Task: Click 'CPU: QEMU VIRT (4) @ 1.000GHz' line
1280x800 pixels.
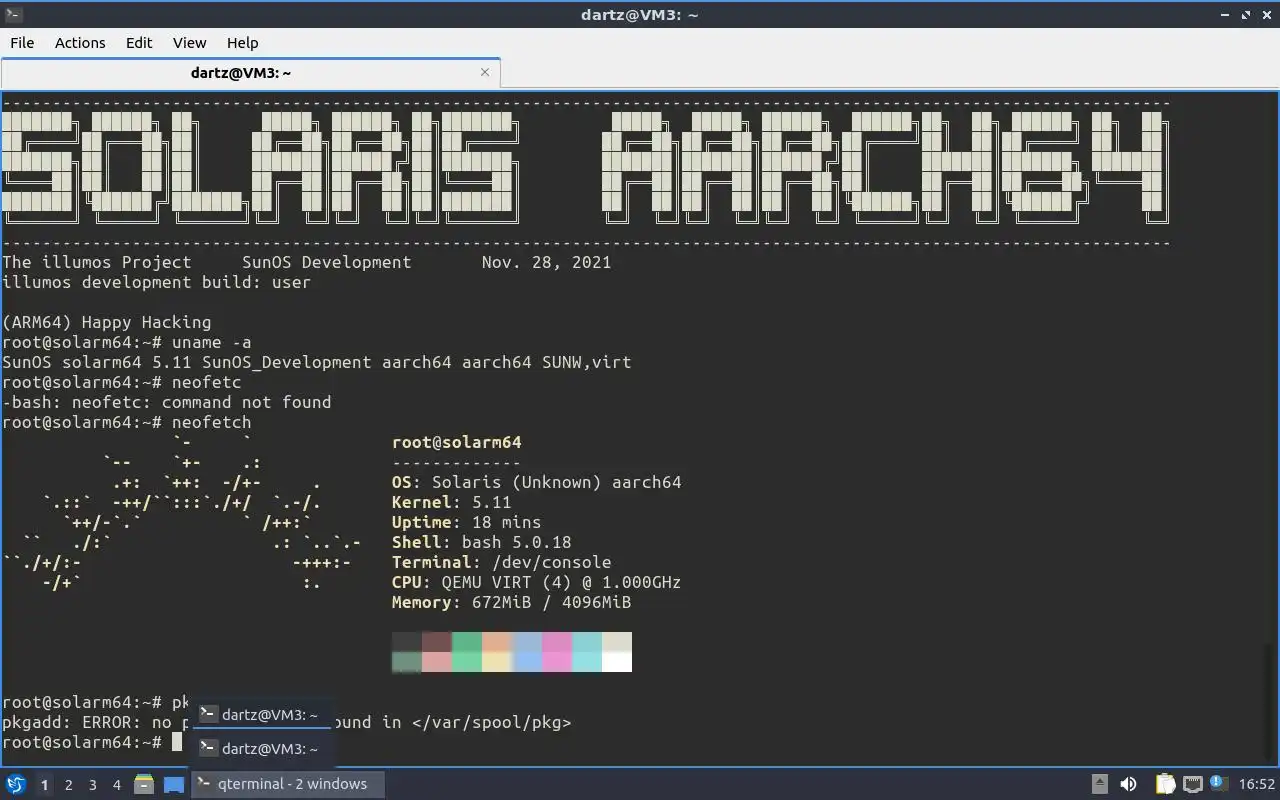Action: pos(537,582)
